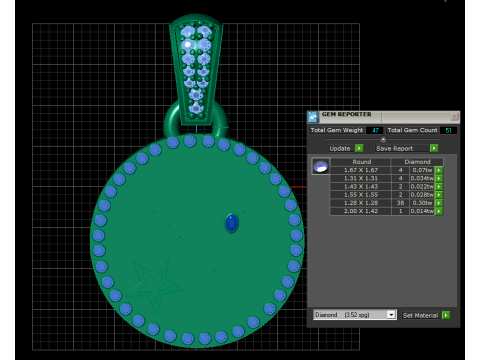Viewport: 480px width, 360px height.
Task: Click the Set Material label
Action: pyautogui.click(x=420, y=315)
